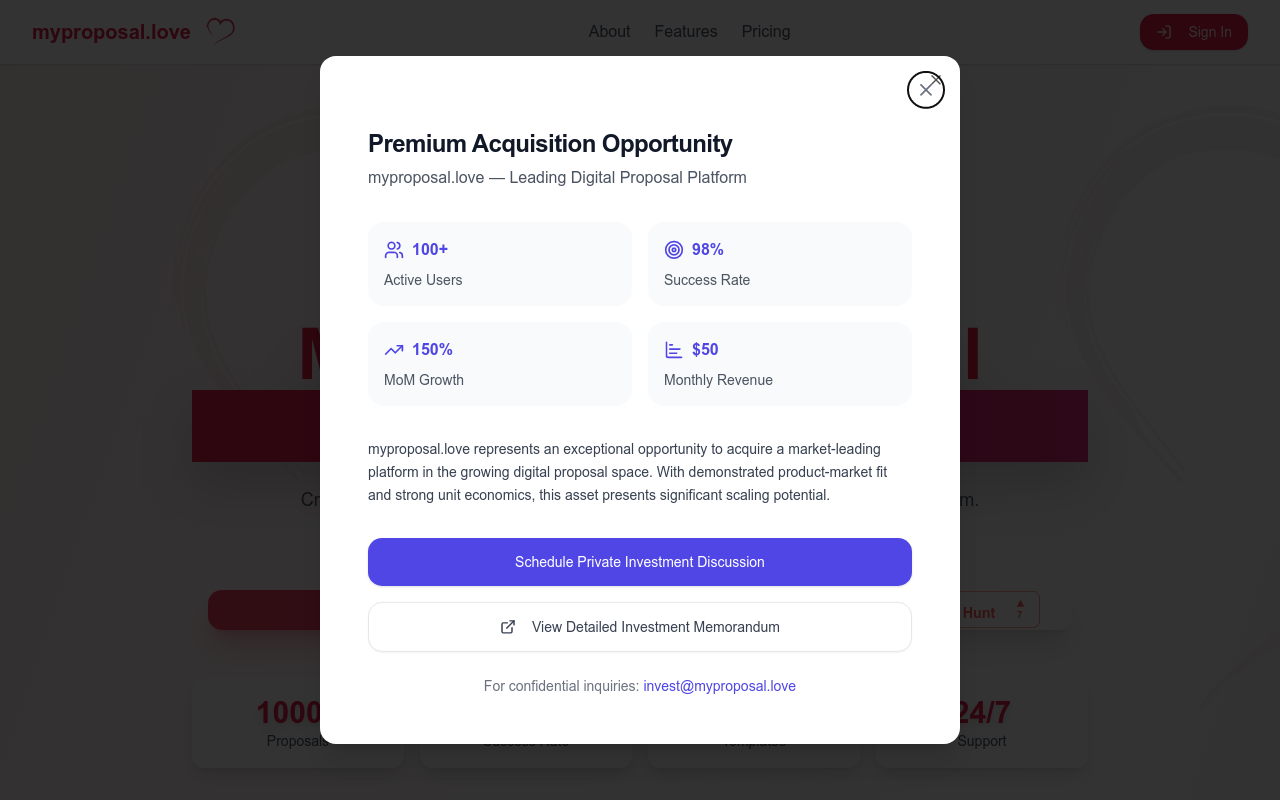Screen dimensions: 1280x800
Task: Click the Sign In button
Action: click(x=1194, y=32)
